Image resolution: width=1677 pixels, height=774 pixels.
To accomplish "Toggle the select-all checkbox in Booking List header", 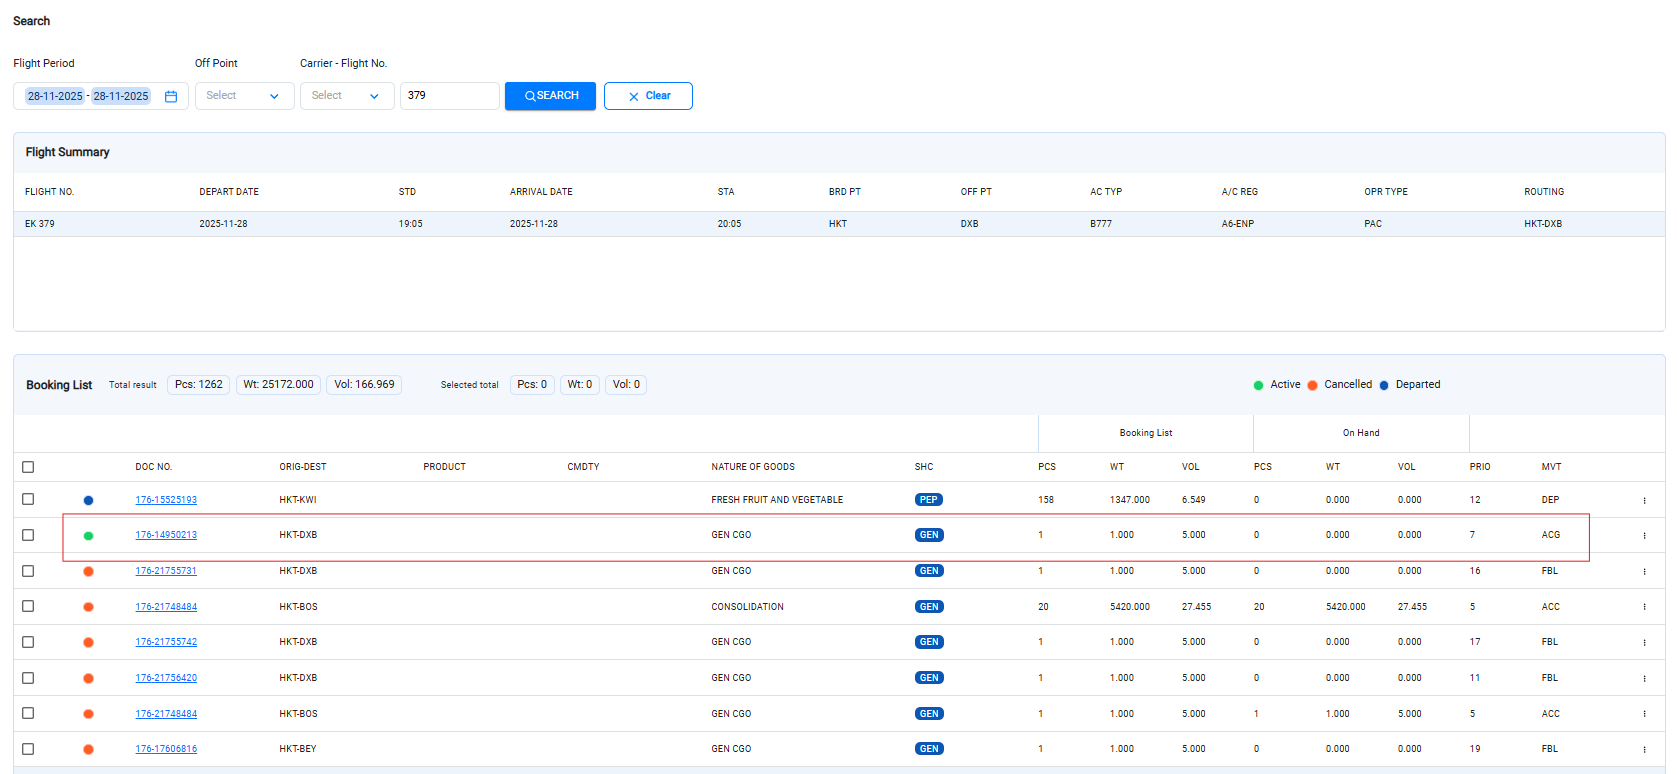I will [28, 467].
